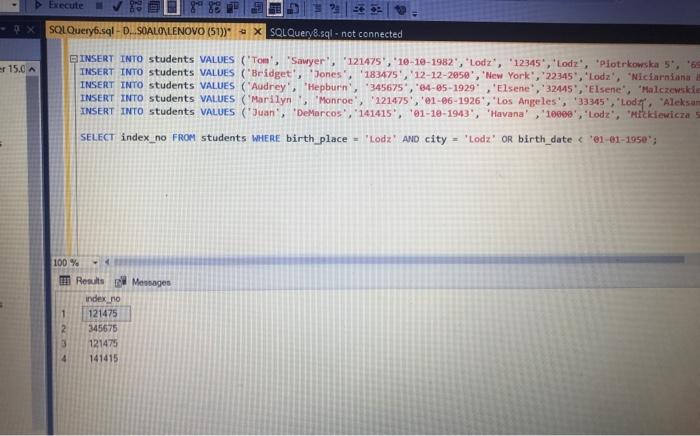Open the 100 % zoom dropdown
This screenshot has height=436, width=700.
click(x=95, y=262)
